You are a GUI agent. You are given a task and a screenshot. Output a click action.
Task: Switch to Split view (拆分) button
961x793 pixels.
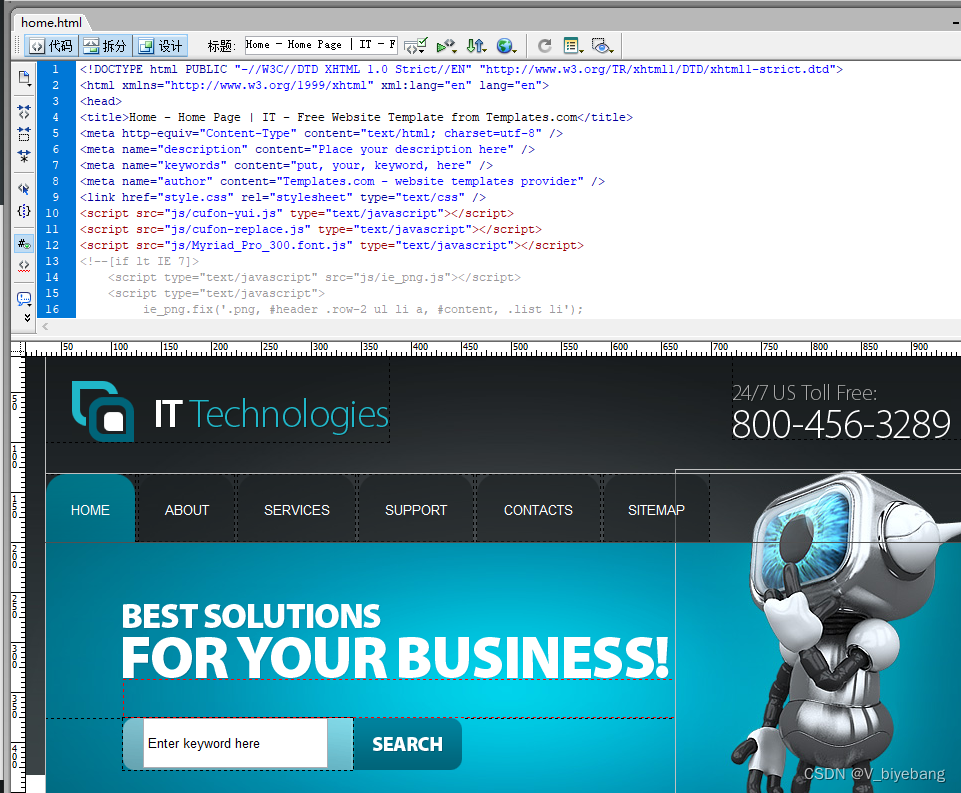click(x=105, y=46)
